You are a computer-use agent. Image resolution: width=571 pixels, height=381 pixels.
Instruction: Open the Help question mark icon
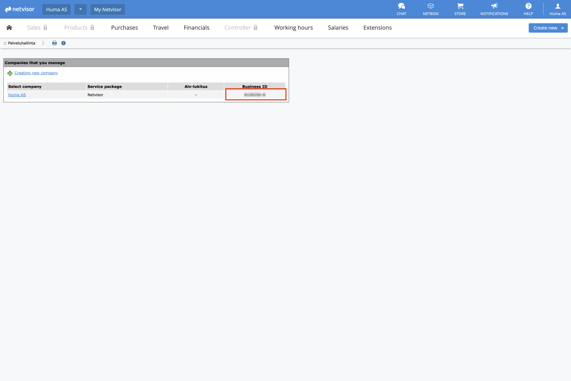[x=528, y=9]
